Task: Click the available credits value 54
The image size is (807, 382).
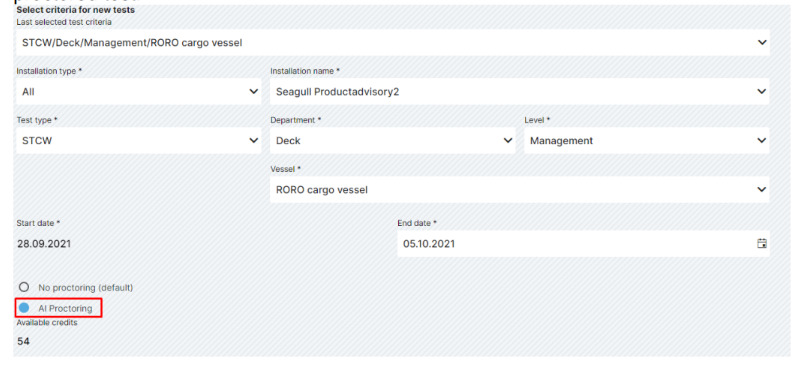Action: pos(23,341)
